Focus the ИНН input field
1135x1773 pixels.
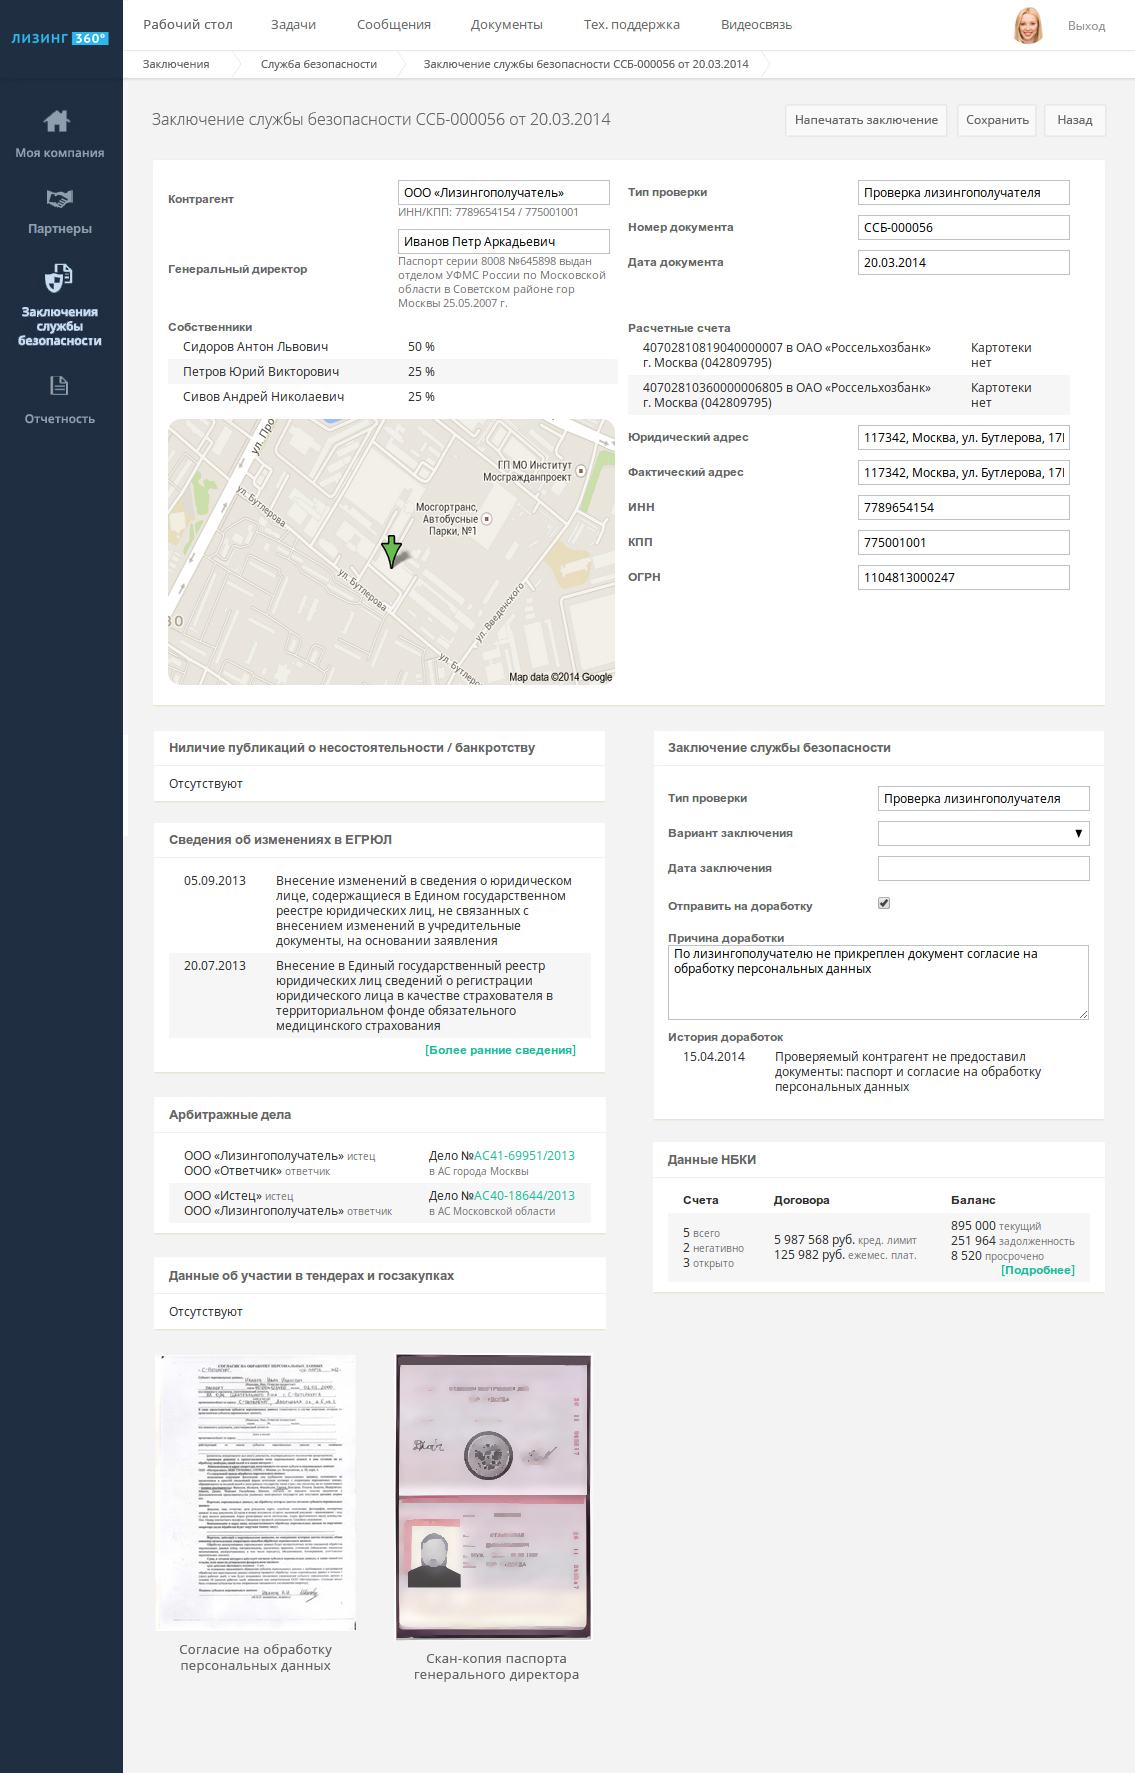(x=964, y=508)
